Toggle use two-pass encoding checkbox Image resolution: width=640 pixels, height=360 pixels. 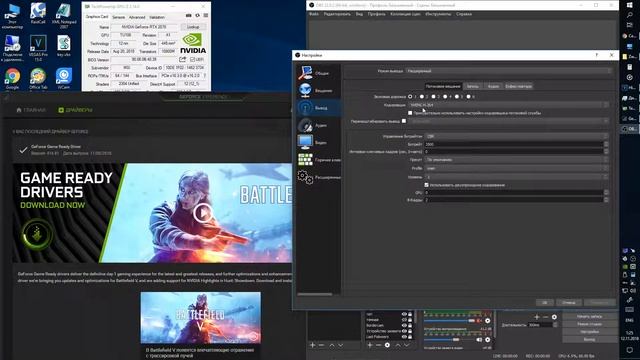coord(427,185)
